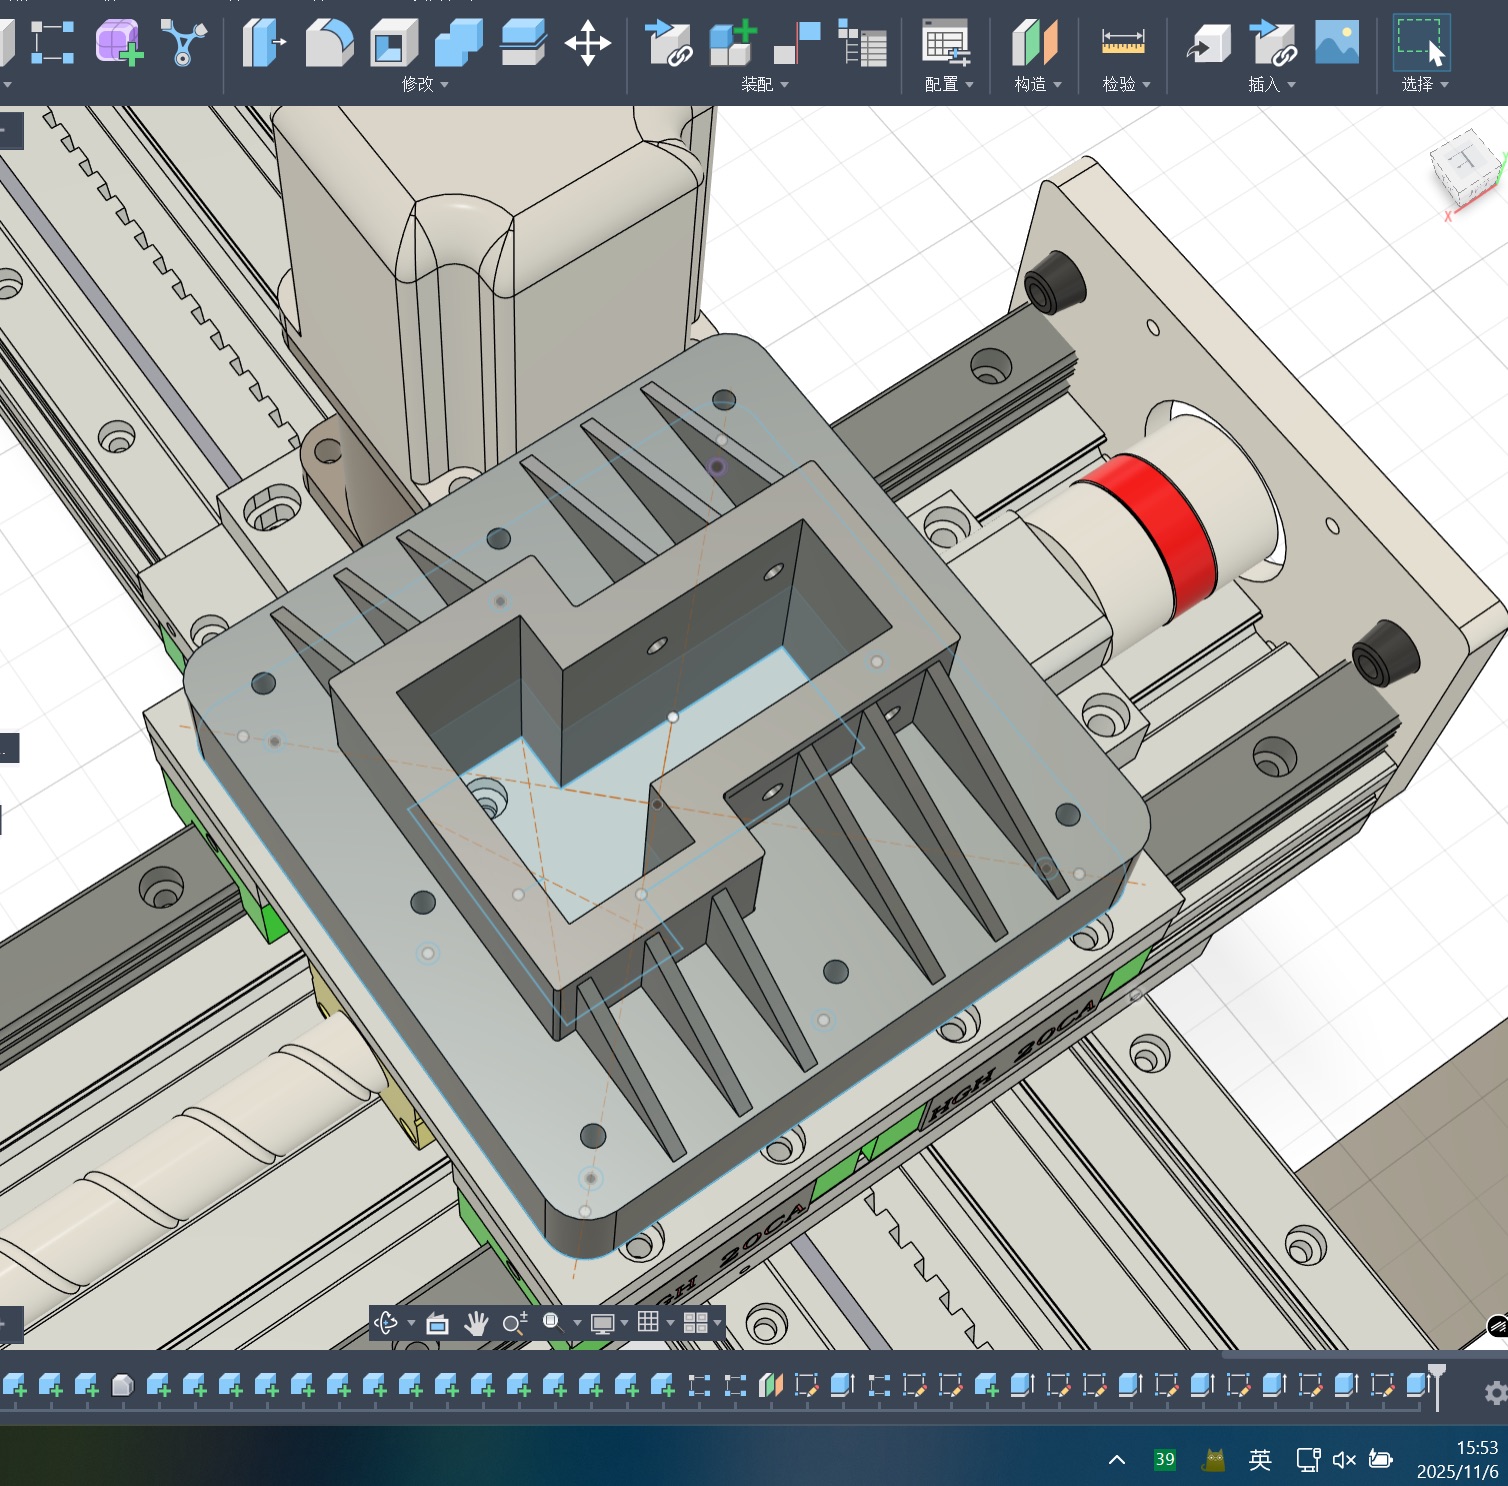Viewport: 1508px width, 1486px height.
Task: Click the Pan hand tool
Action: pos(476,1324)
